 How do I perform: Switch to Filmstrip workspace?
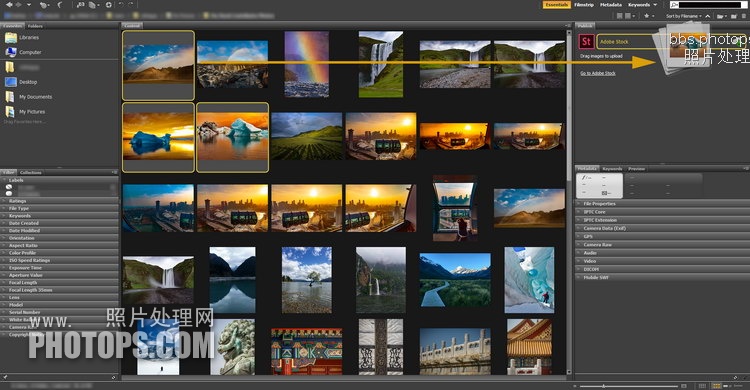(x=584, y=5)
